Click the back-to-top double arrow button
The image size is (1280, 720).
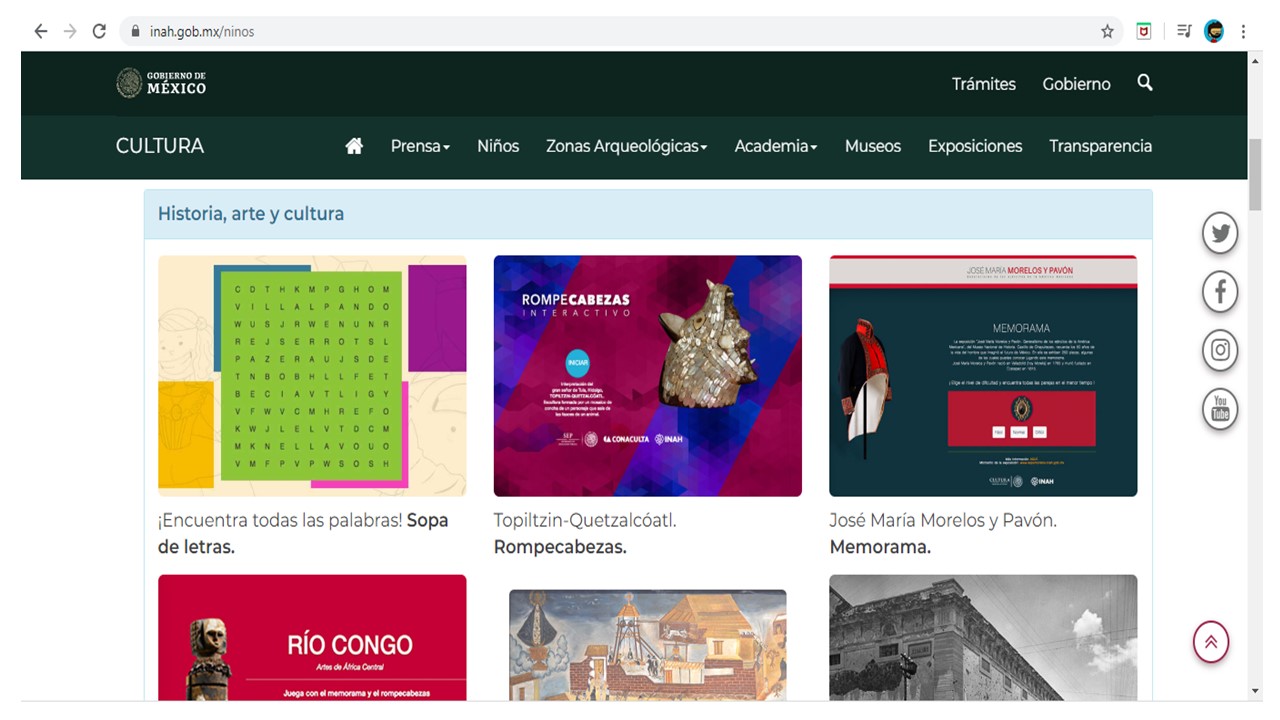(1210, 642)
